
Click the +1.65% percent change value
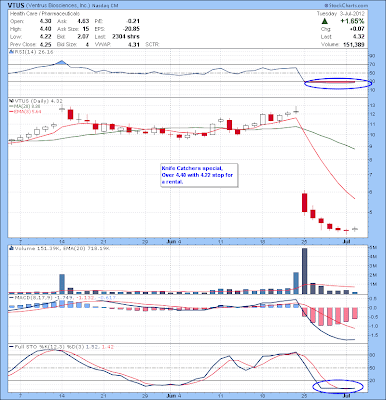pos(352,21)
